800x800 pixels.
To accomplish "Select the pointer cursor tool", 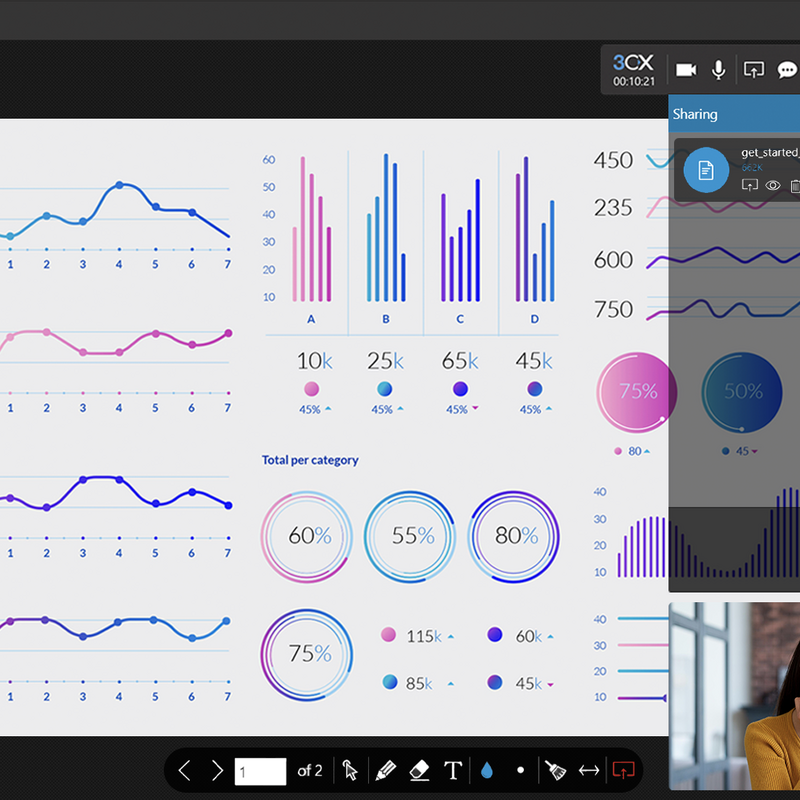I will (x=350, y=770).
